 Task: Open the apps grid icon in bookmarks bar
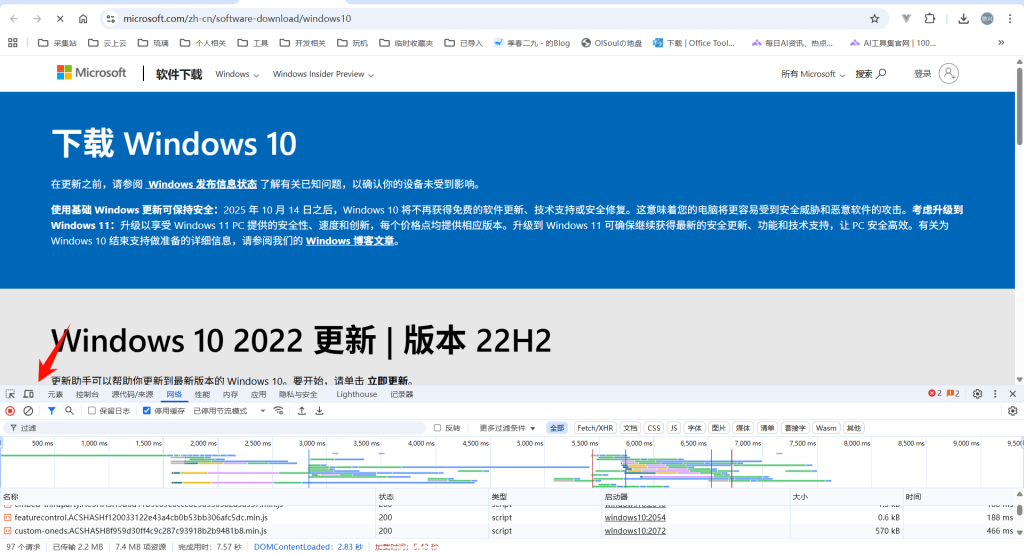coord(12,43)
